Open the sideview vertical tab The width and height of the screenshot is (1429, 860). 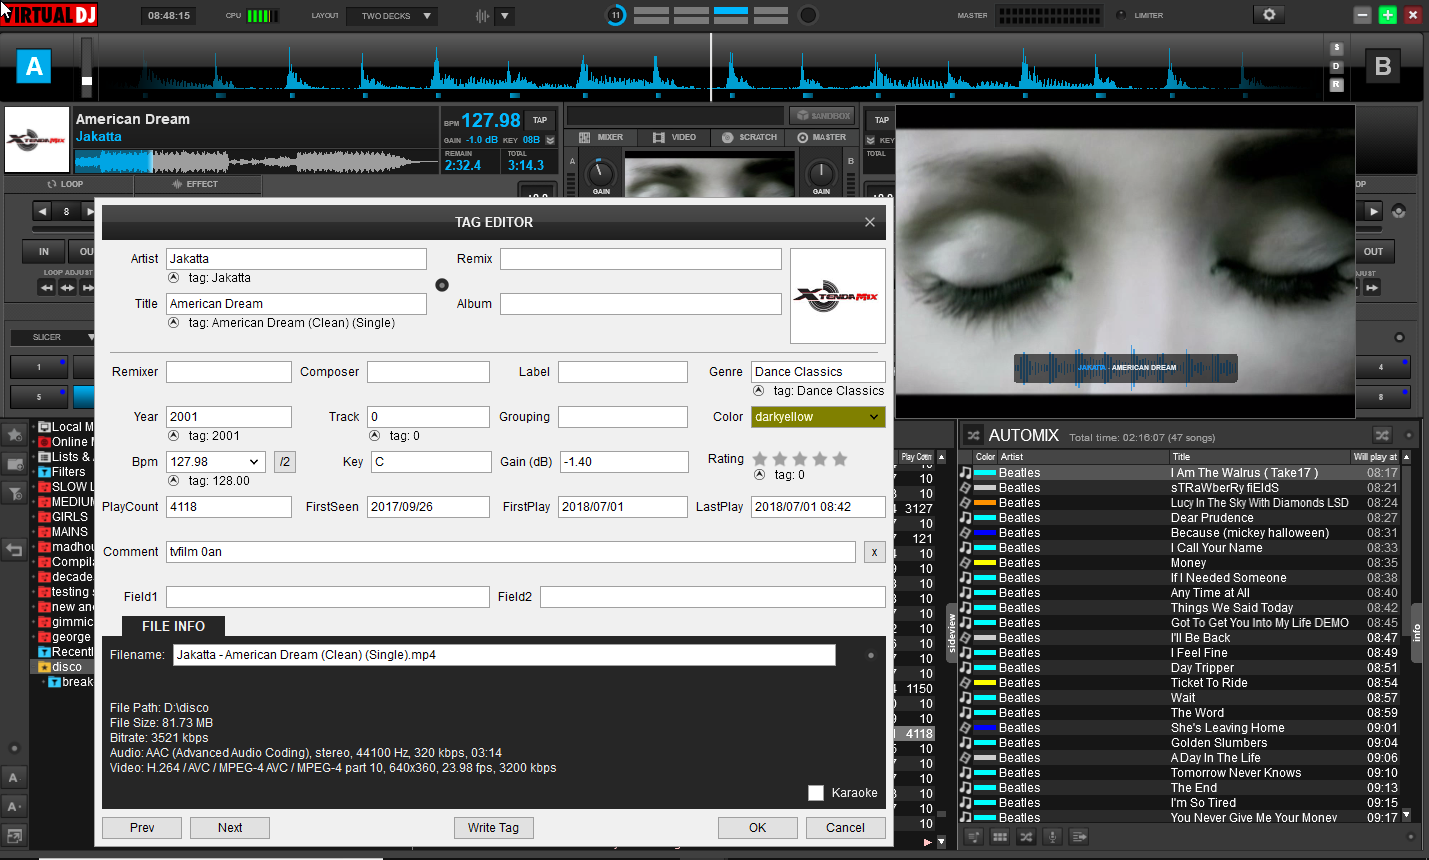[x=951, y=635]
